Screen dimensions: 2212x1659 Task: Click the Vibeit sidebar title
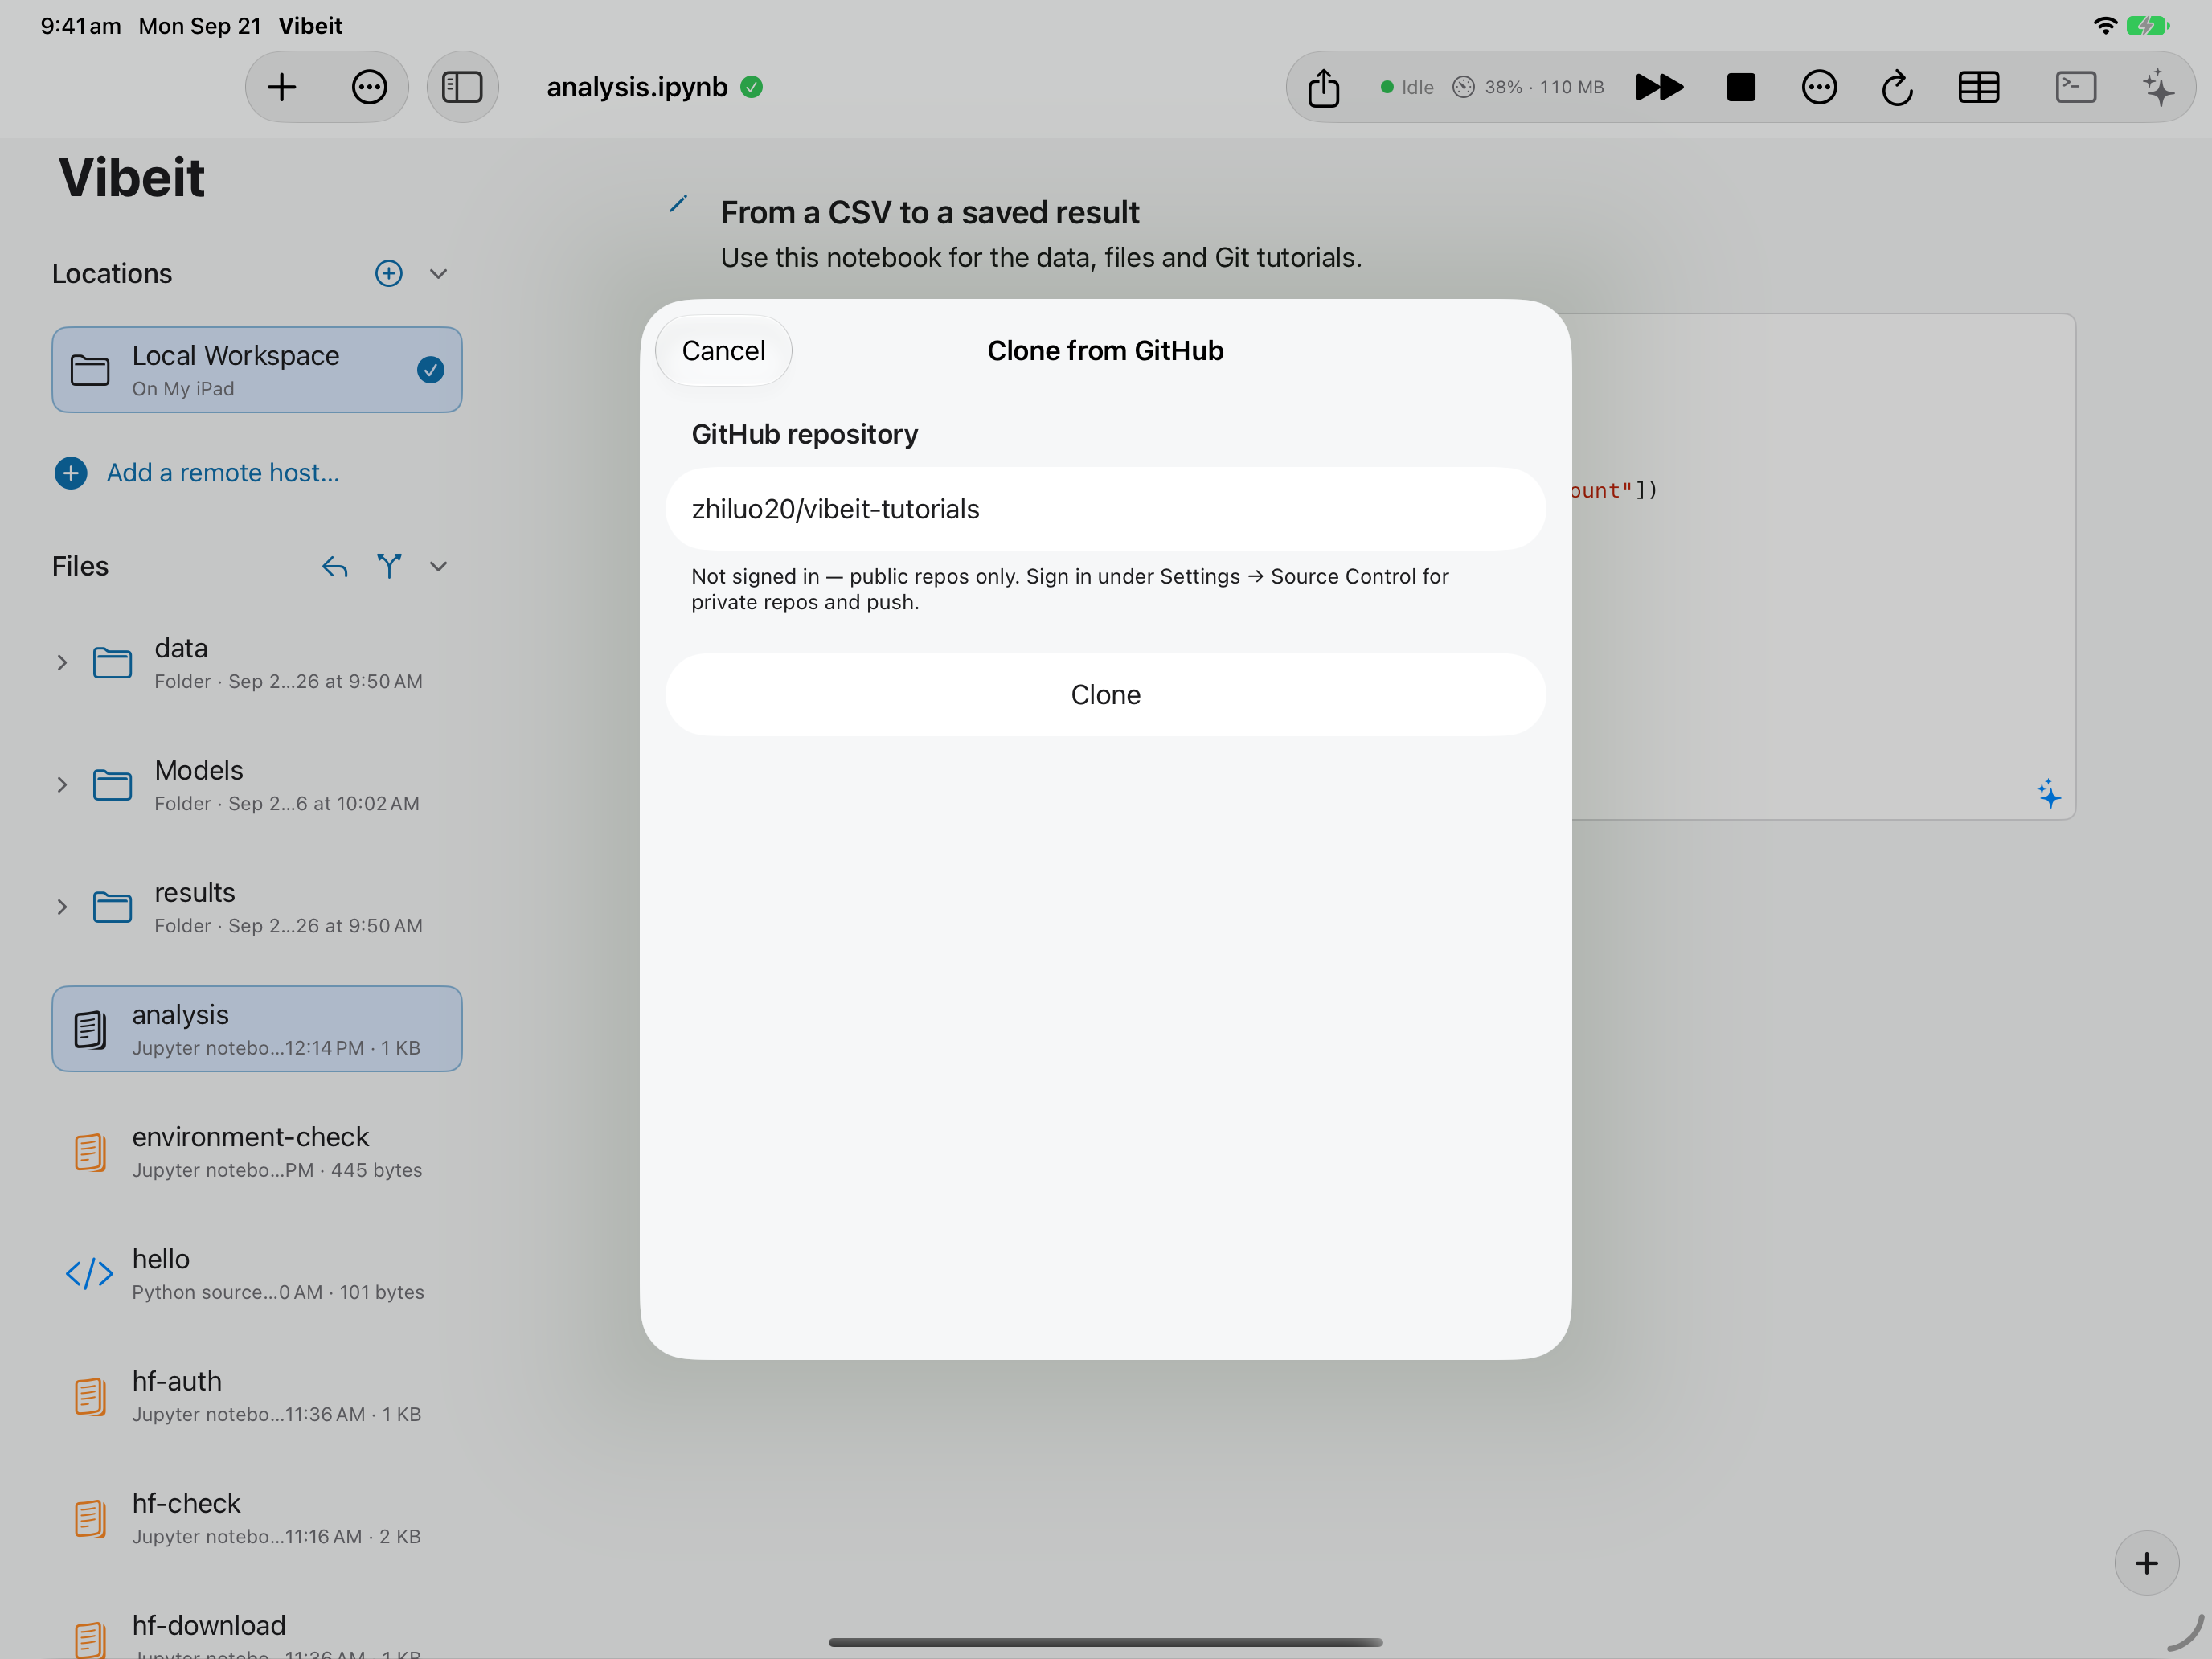132,178
